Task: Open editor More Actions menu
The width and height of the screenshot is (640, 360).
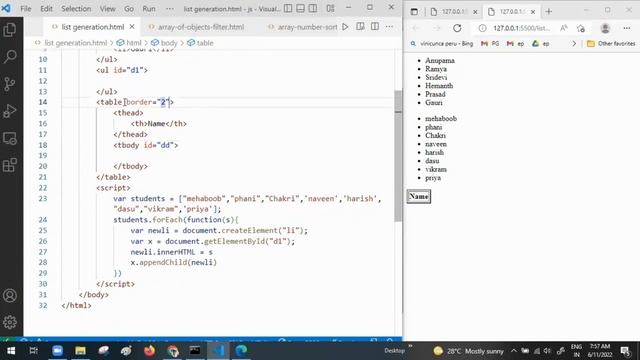Action: coord(389,27)
